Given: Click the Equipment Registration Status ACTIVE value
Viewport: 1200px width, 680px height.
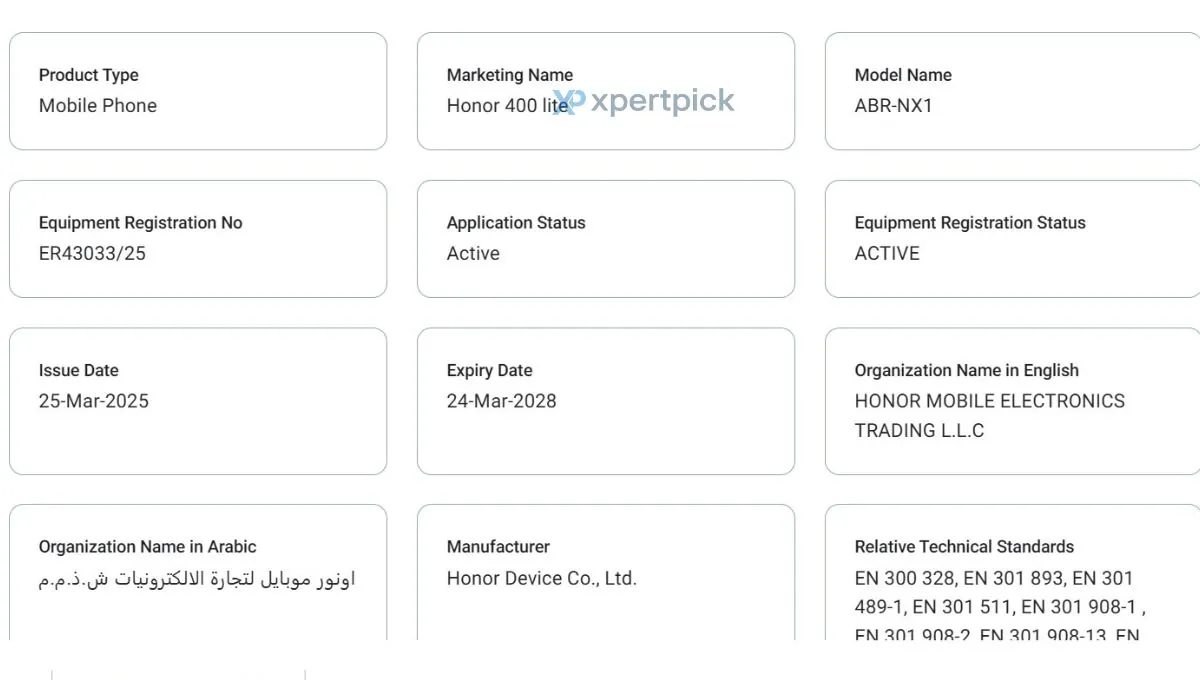Looking at the screenshot, I should (887, 254).
